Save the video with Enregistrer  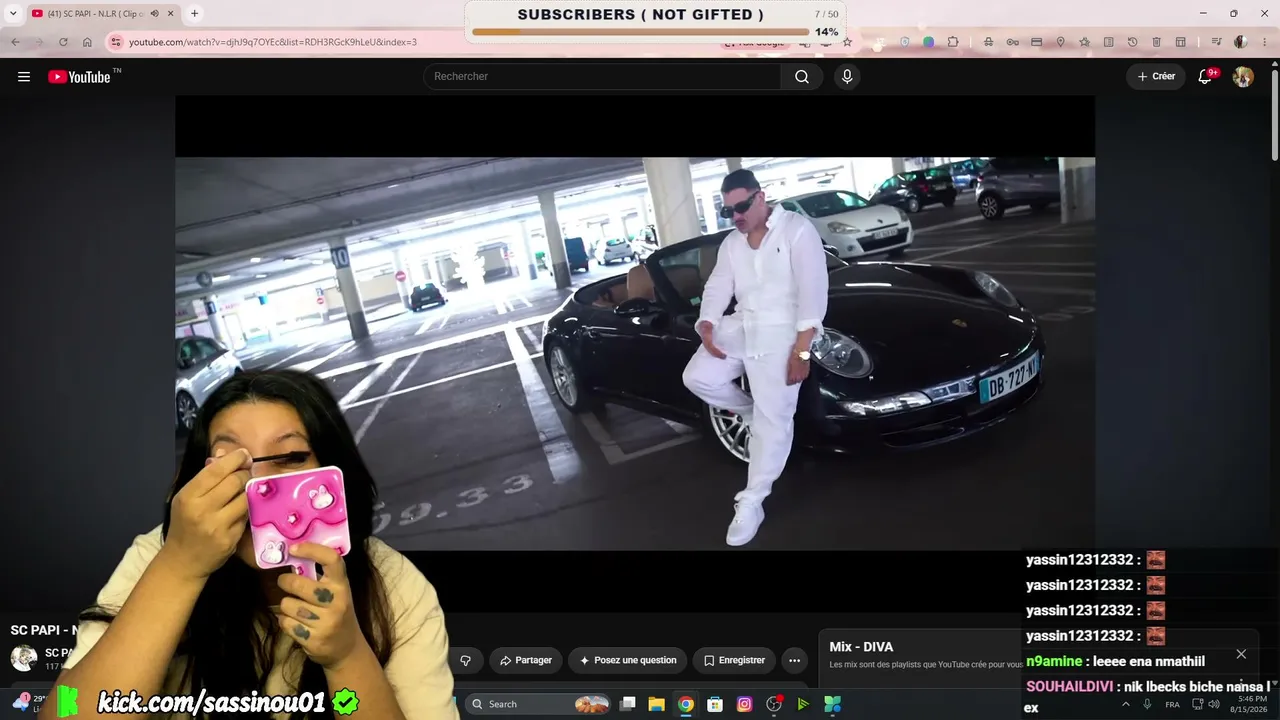(734, 660)
